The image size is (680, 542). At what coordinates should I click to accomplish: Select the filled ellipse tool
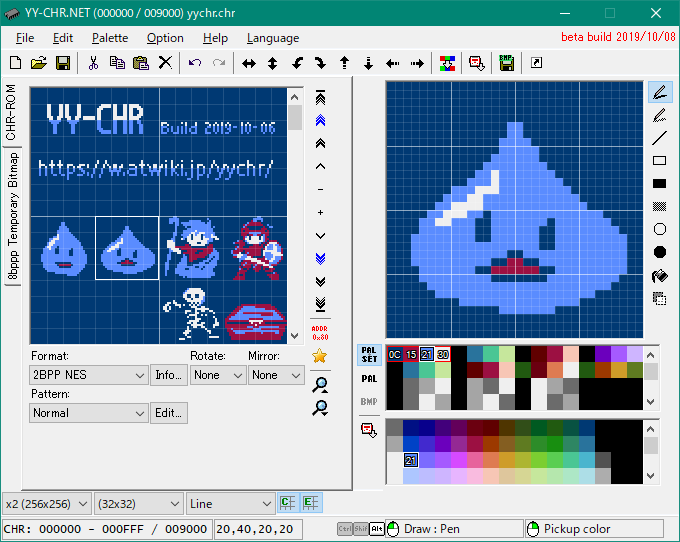(660, 252)
